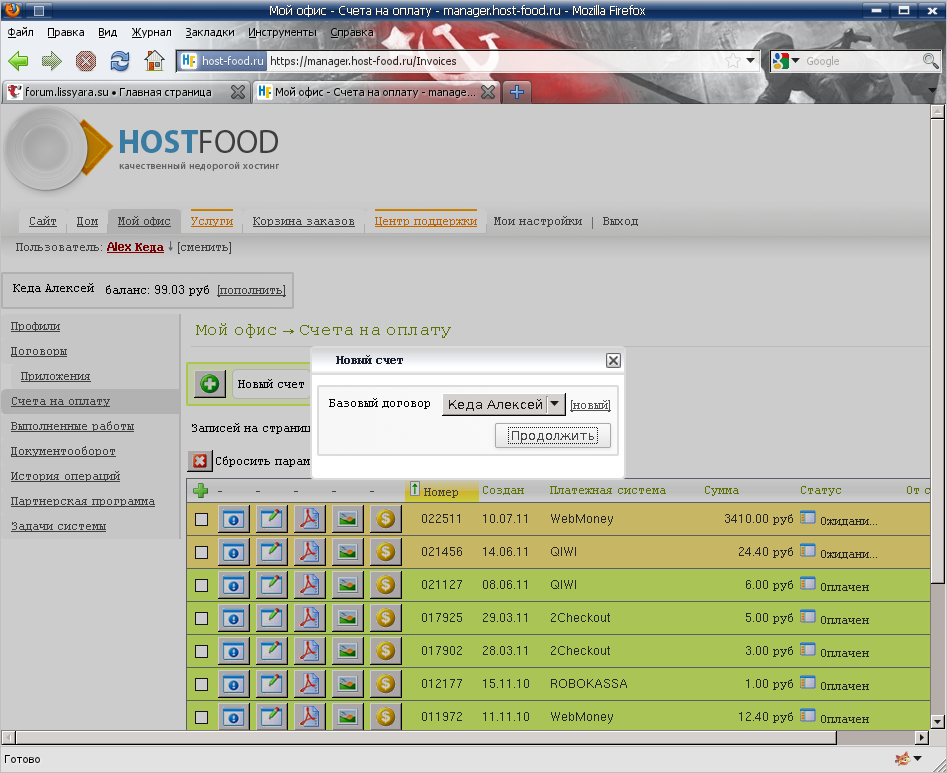Click status icon next to 3410.00 руб
The image size is (947, 773).
(807, 518)
